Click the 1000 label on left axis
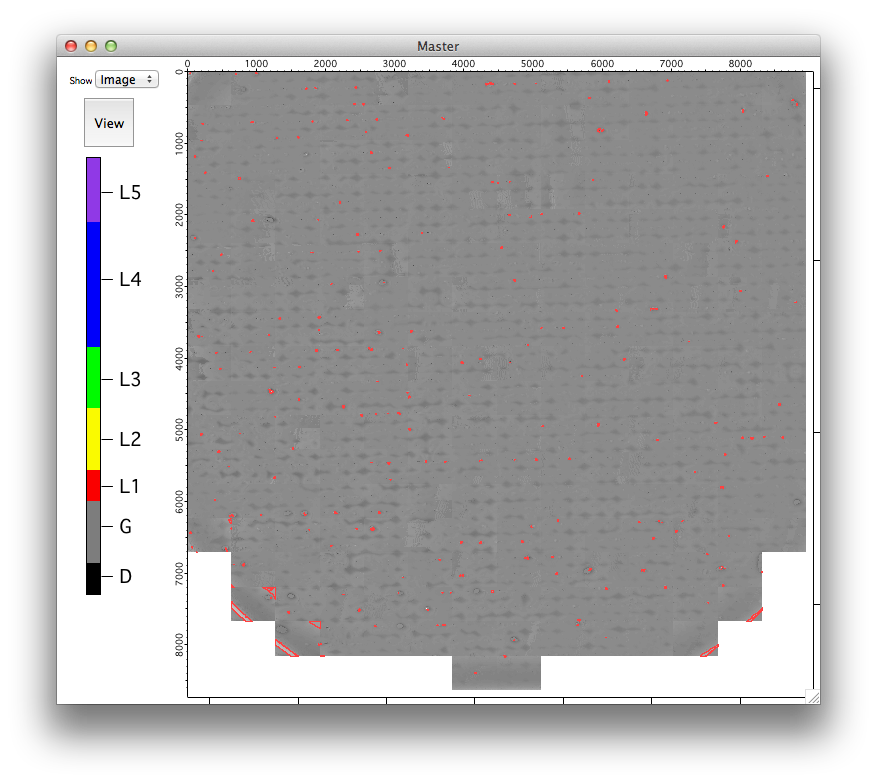Screen dimensions: 877x783 179,143
